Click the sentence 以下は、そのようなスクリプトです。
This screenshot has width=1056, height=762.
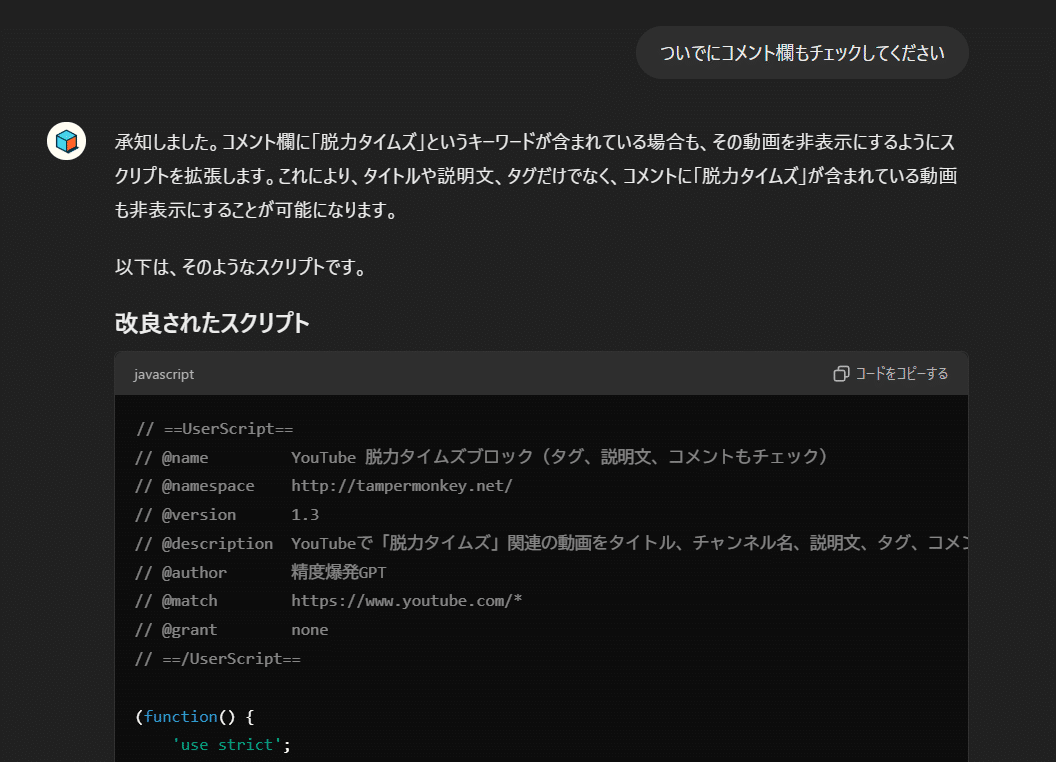[x=241, y=268]
